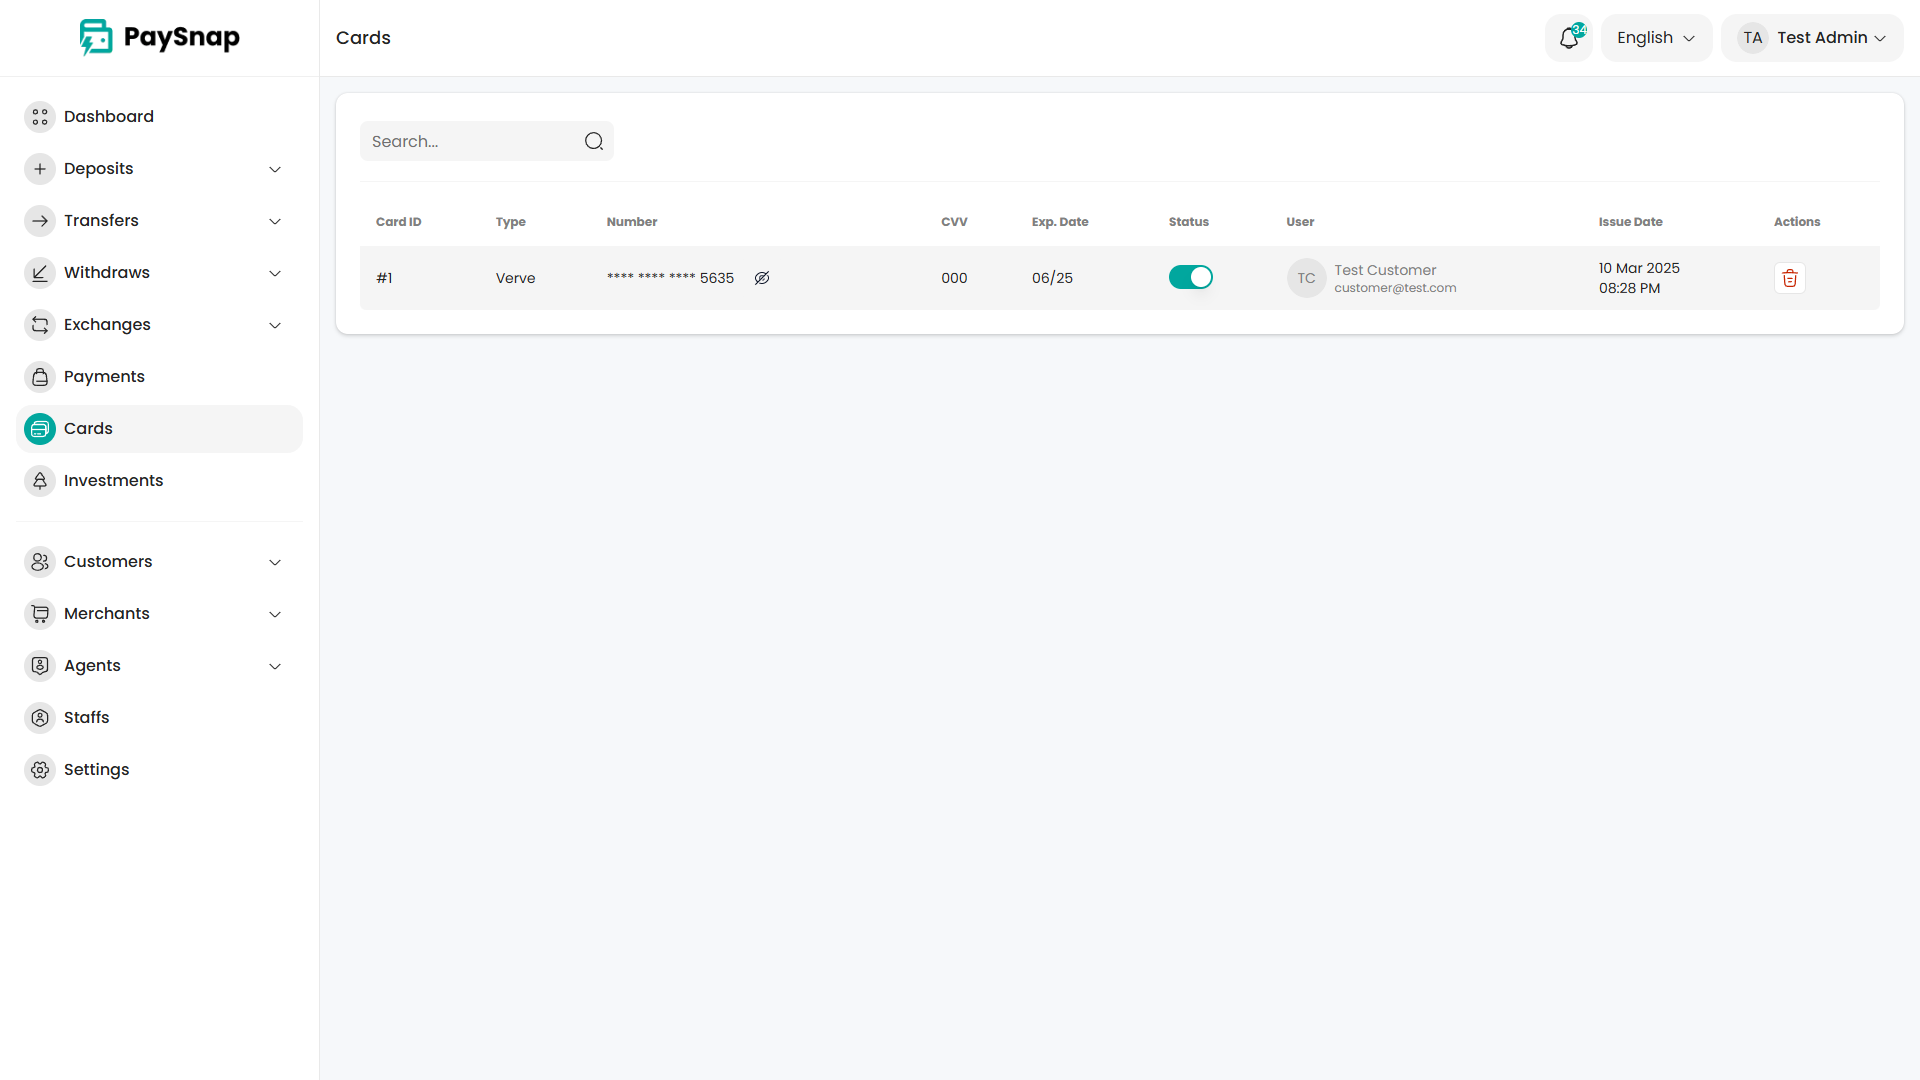
Task: Open the English language dropdown
Action: pyautogui.click(x=1656, y=38)
